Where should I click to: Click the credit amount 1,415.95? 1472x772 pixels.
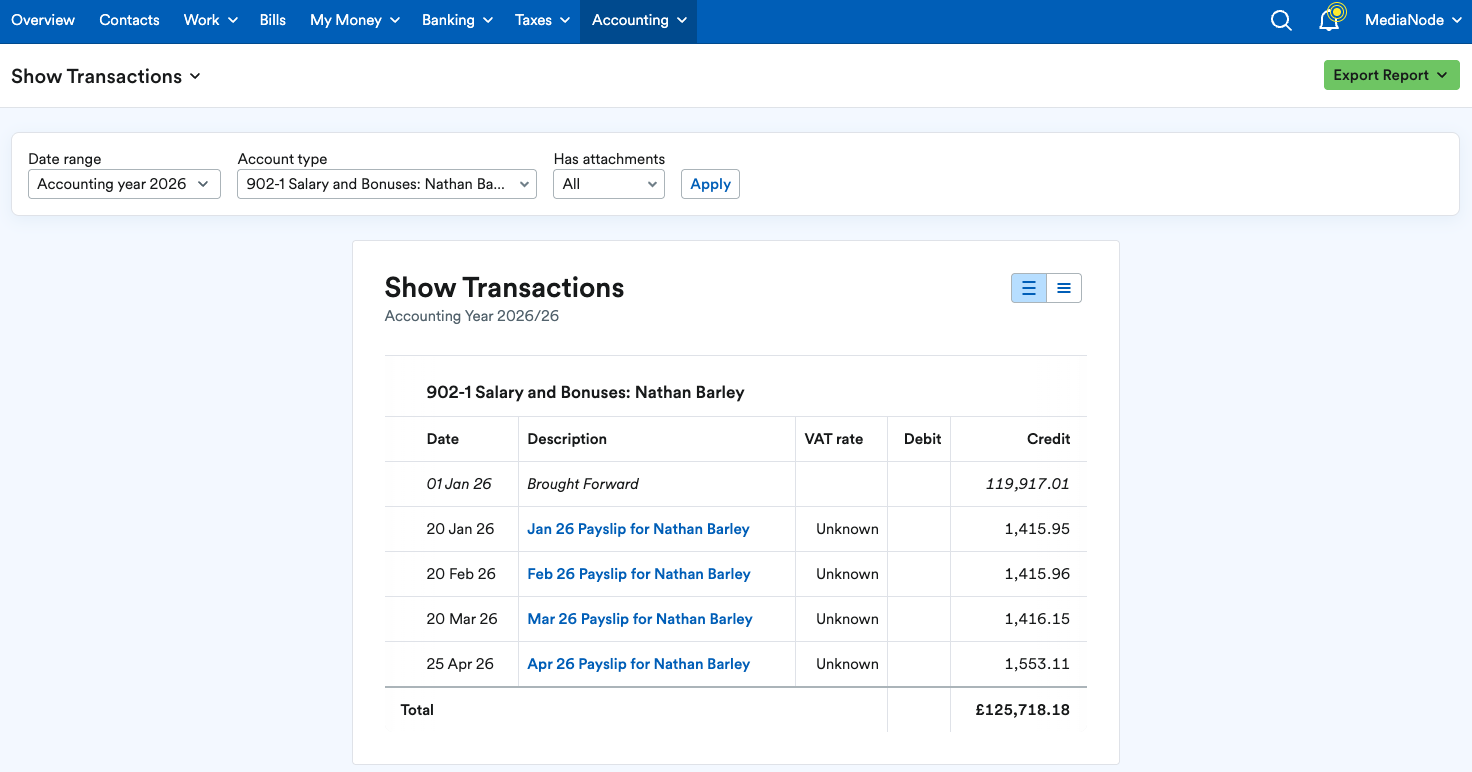1037,529
